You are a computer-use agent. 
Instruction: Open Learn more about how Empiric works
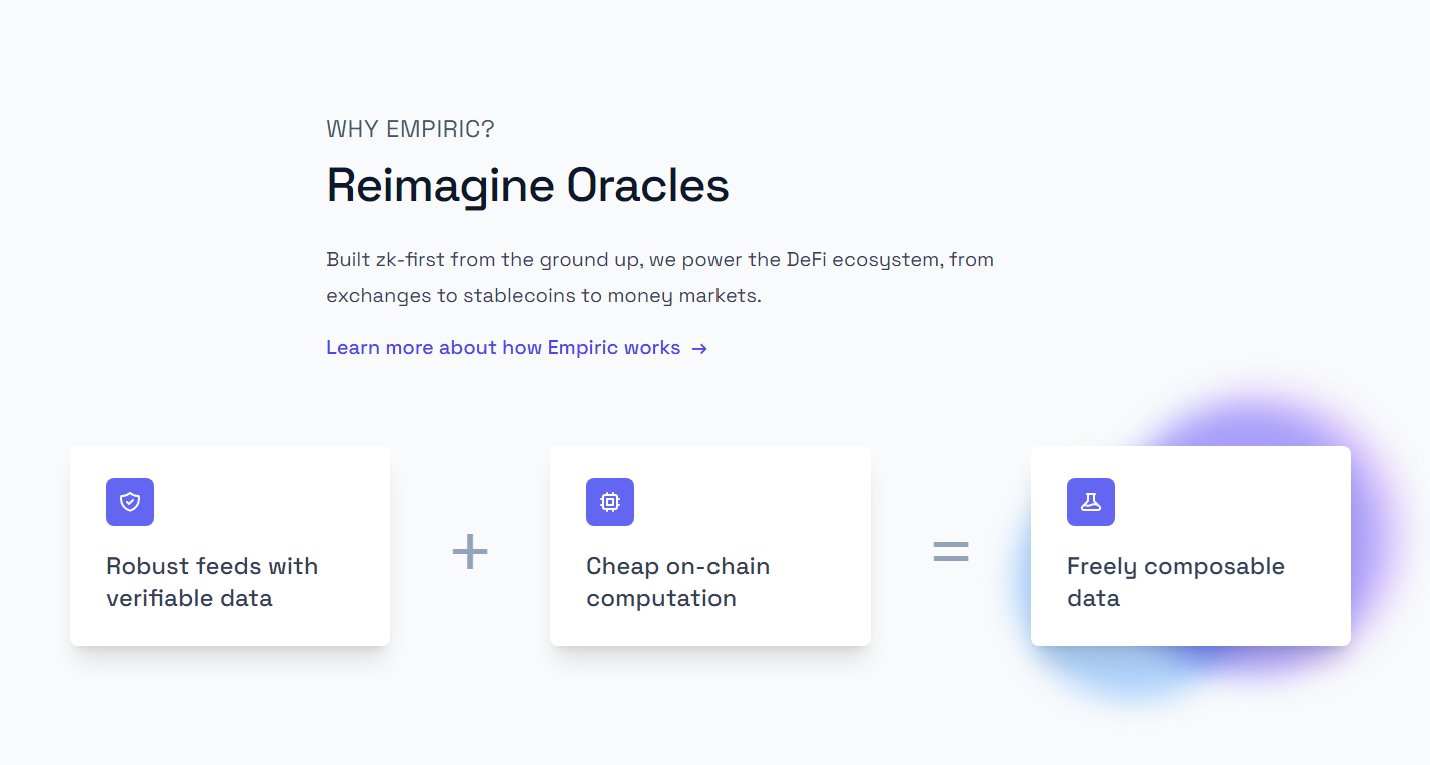click(x=503, y=348)
